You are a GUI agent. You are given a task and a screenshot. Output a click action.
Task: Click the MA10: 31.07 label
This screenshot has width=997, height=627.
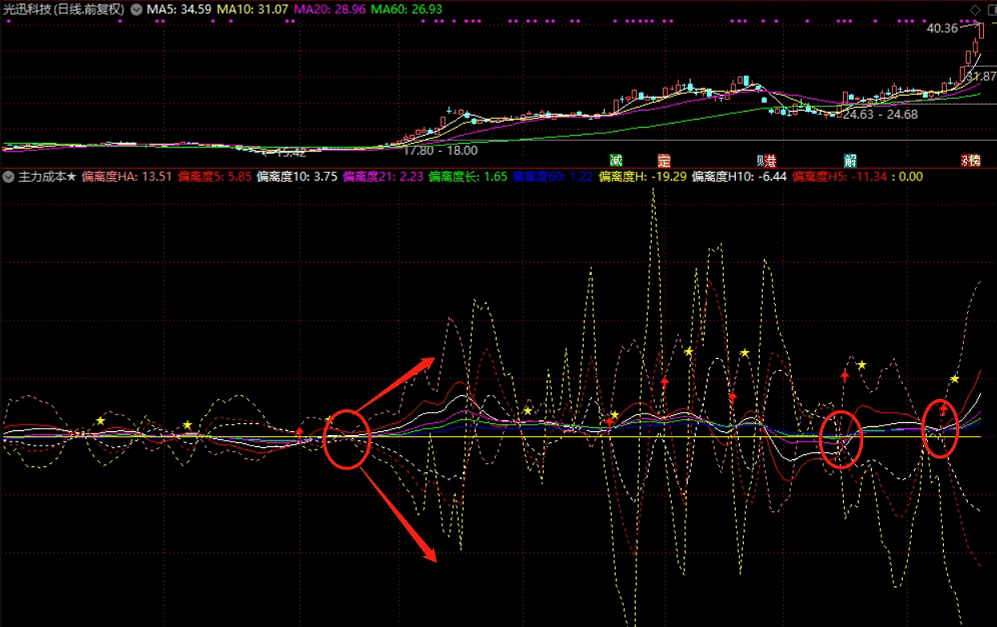click(252, 10)
